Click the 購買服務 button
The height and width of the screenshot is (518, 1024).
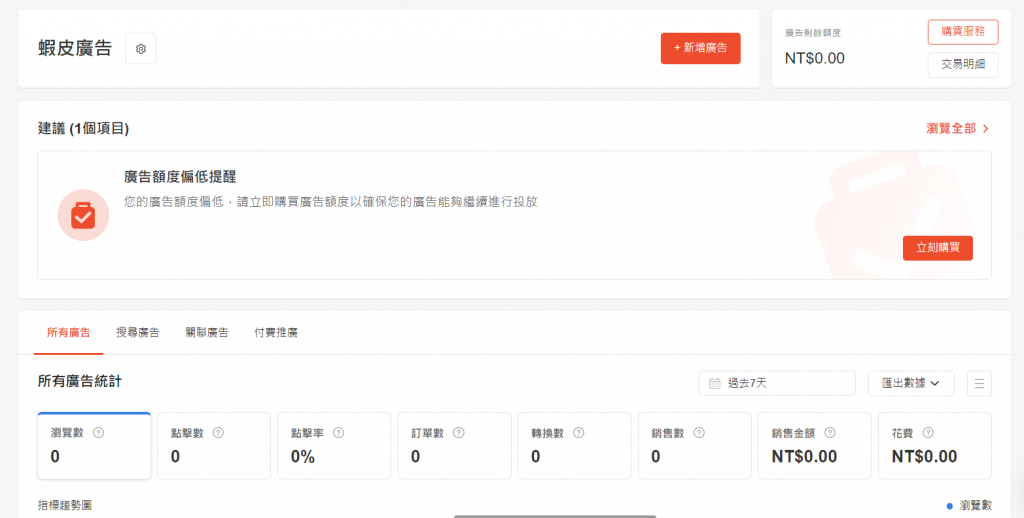click(x=963, y=32)
